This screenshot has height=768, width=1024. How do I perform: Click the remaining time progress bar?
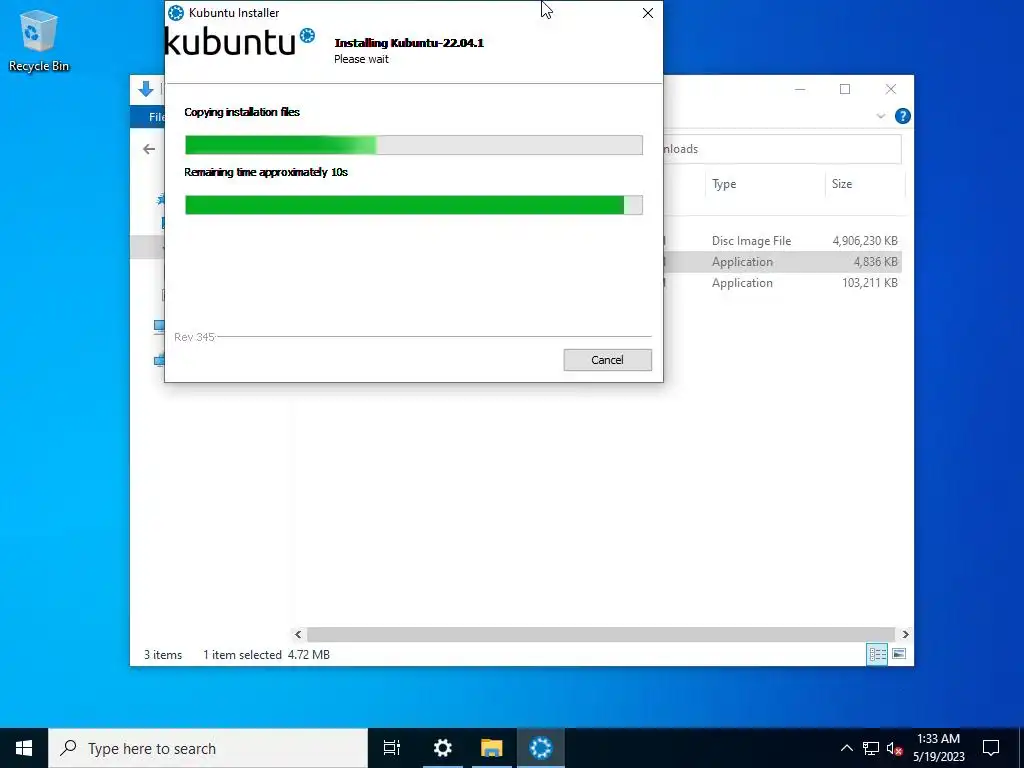coord(413,205)
